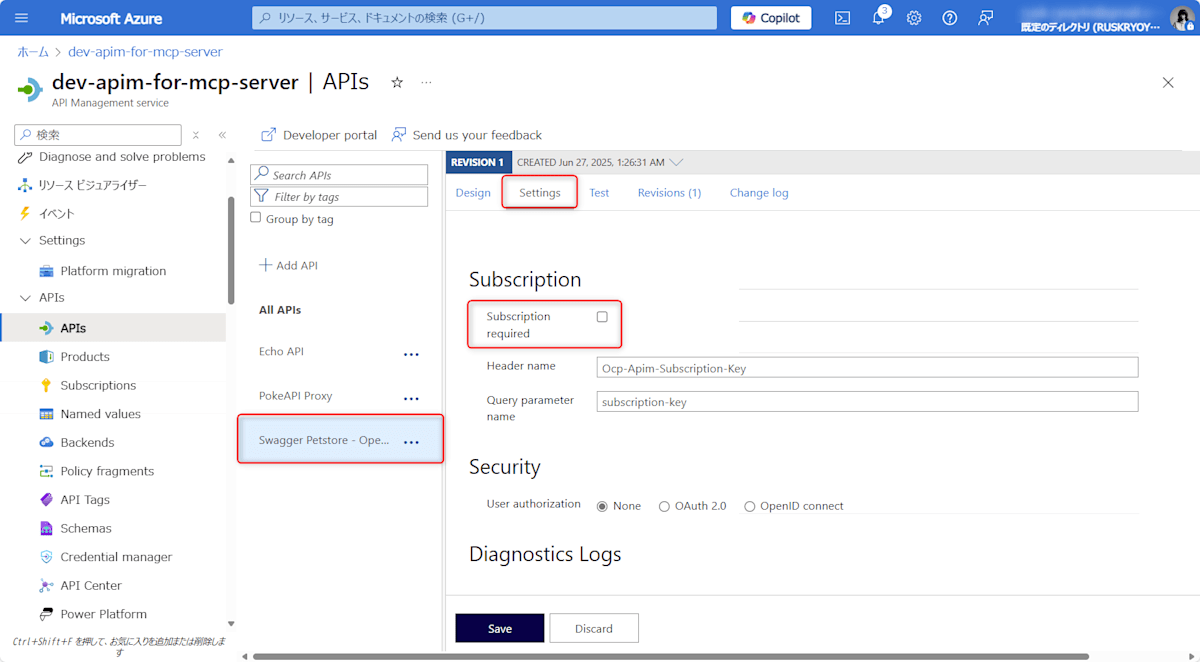Open the Revisions (1) tab
1200x662 pixels.
click(x=669, y=193)
